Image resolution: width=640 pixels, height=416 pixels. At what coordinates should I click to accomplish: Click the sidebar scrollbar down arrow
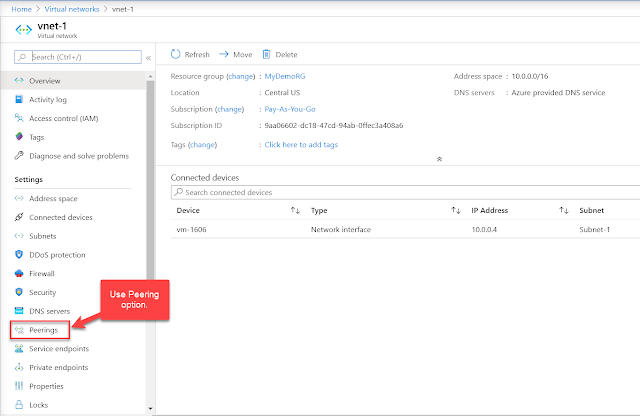(150, 408)
